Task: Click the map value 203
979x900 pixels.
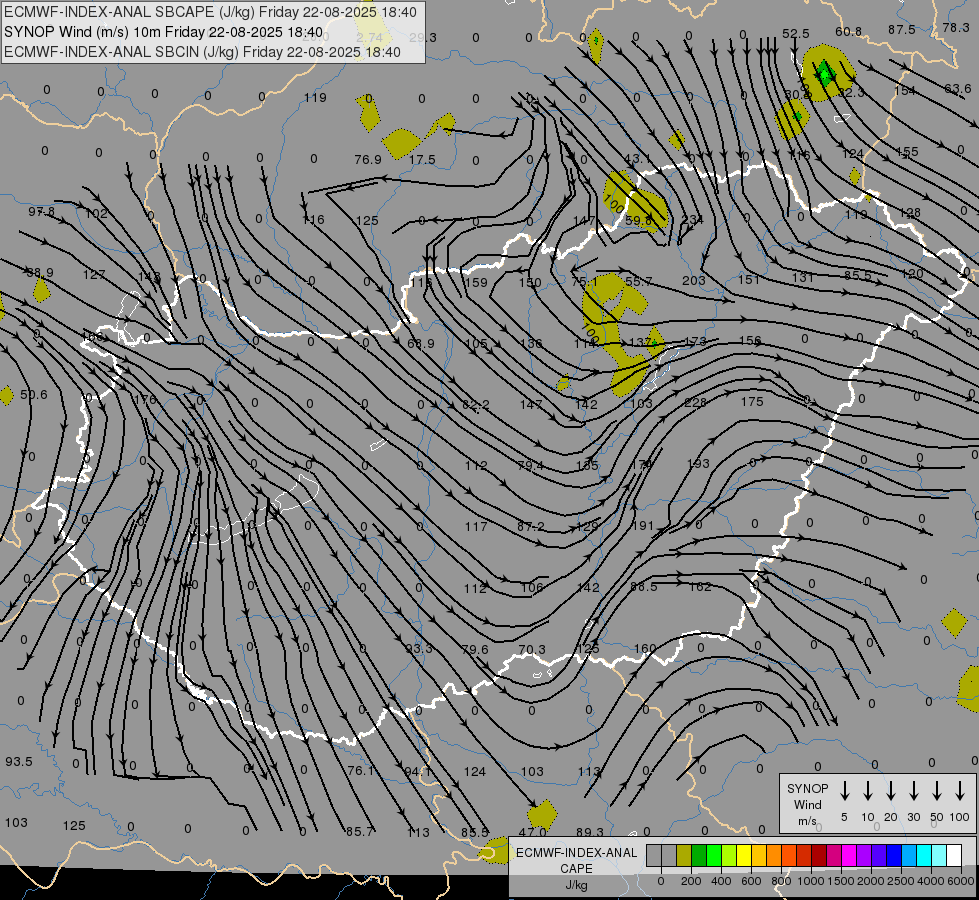Action: 694,281
